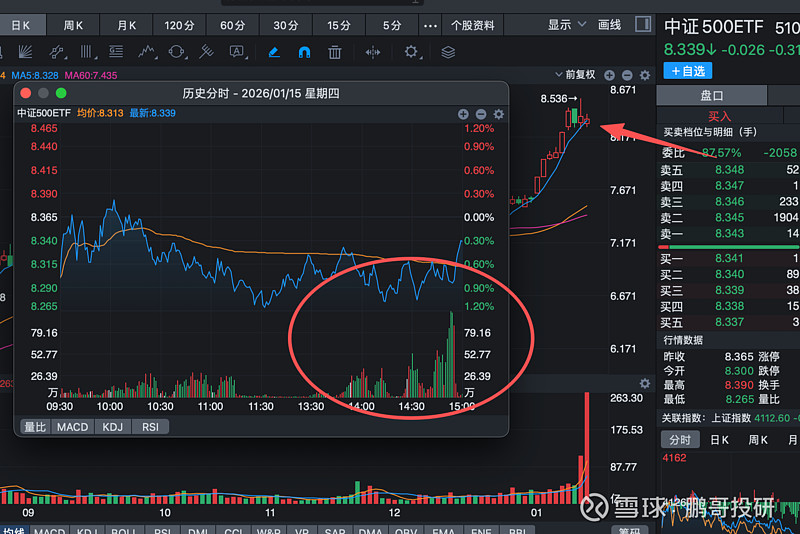Select the text annotation tool
This screenshot has width=800, height=534.
point(237,52)
